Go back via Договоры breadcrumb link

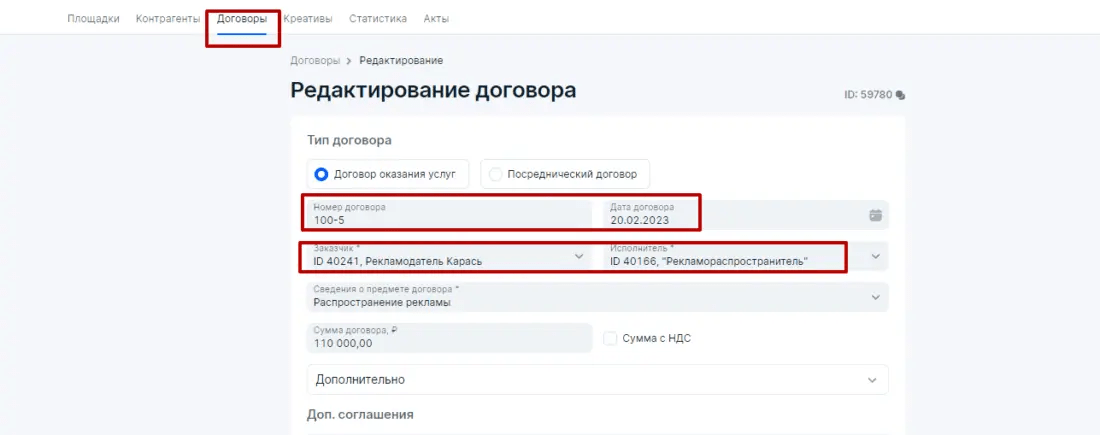point(315,60)
